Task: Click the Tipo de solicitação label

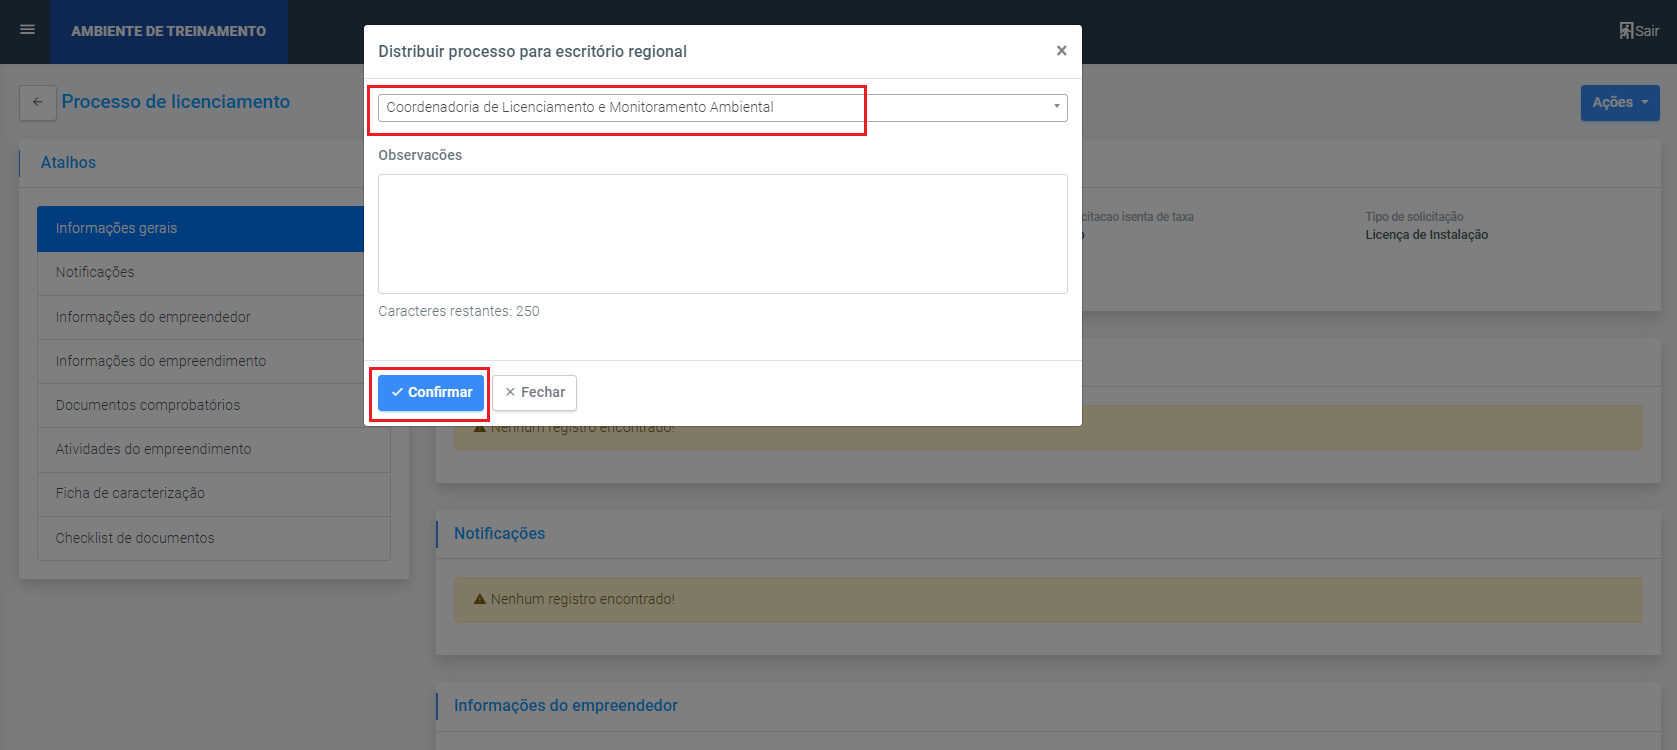Action: coord(1414,217)
